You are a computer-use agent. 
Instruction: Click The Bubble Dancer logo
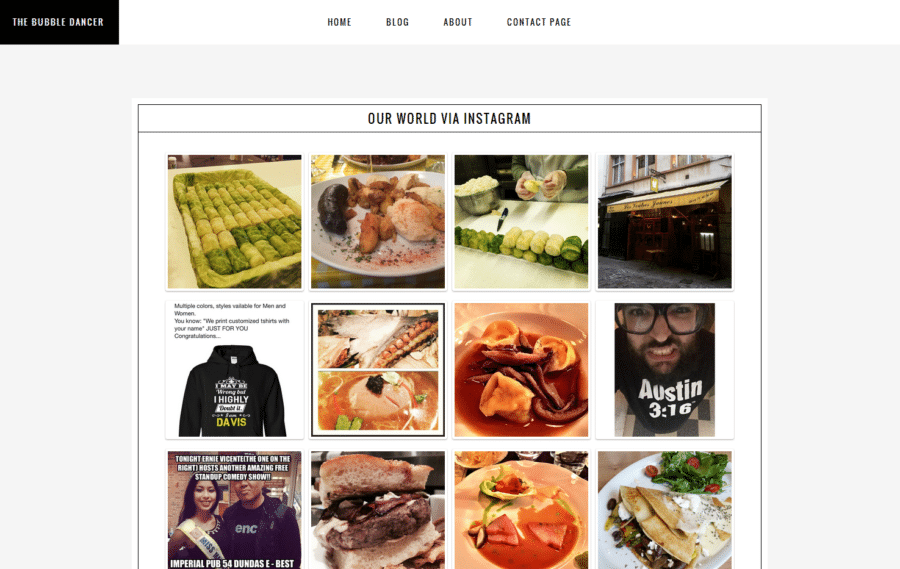pyautogui.click(x=59, y=22)
